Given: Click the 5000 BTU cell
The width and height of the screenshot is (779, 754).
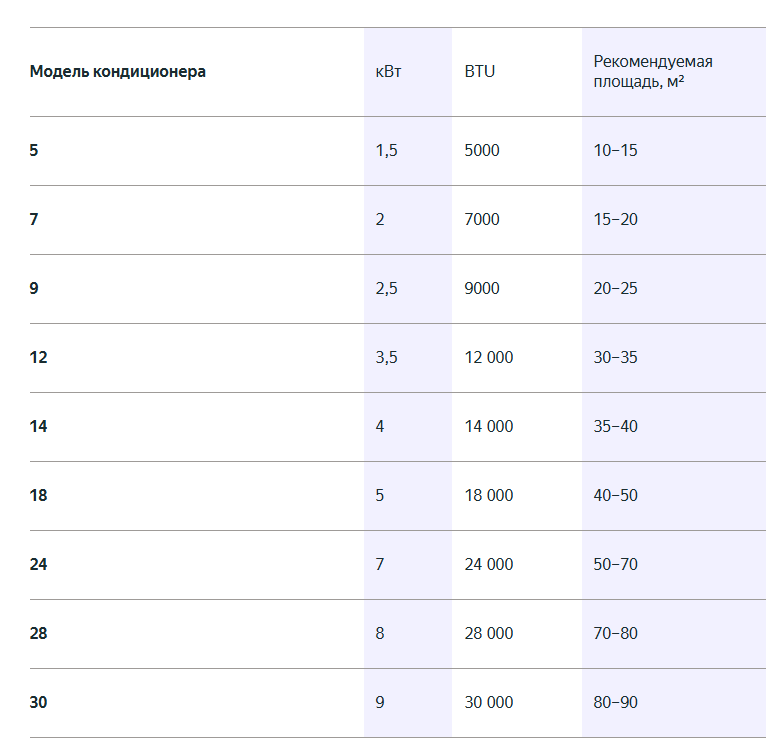Looking at the screenshot, I should click(482, 151).
